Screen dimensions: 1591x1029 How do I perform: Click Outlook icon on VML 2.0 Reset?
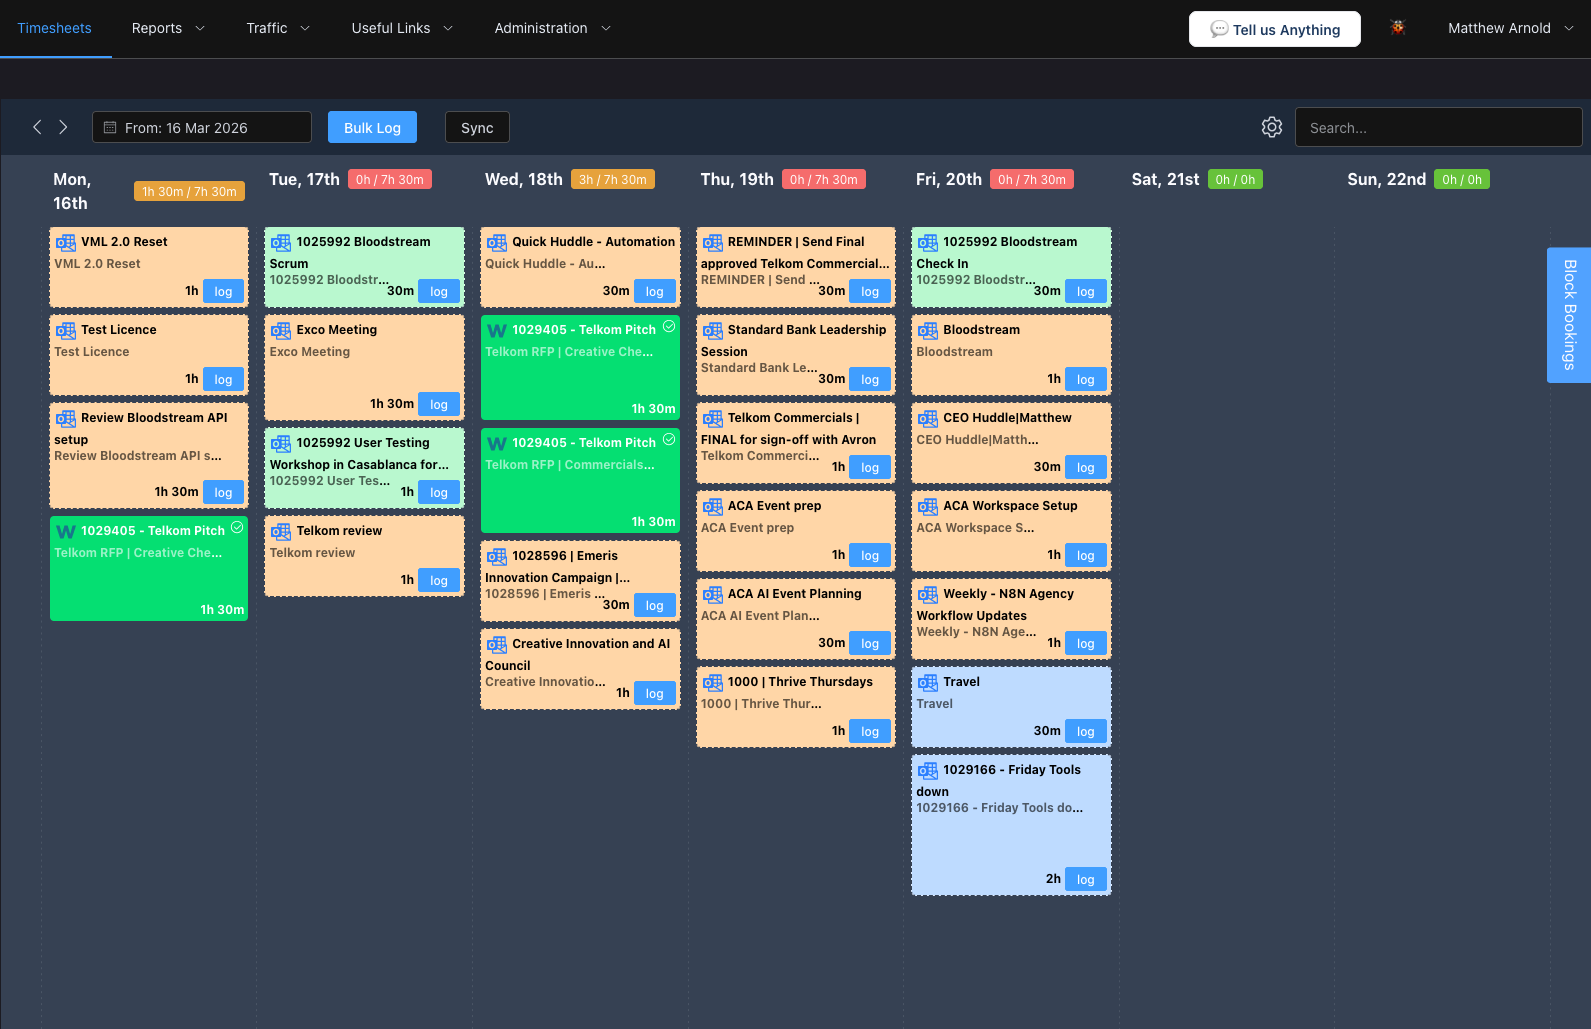coord(66,242)
